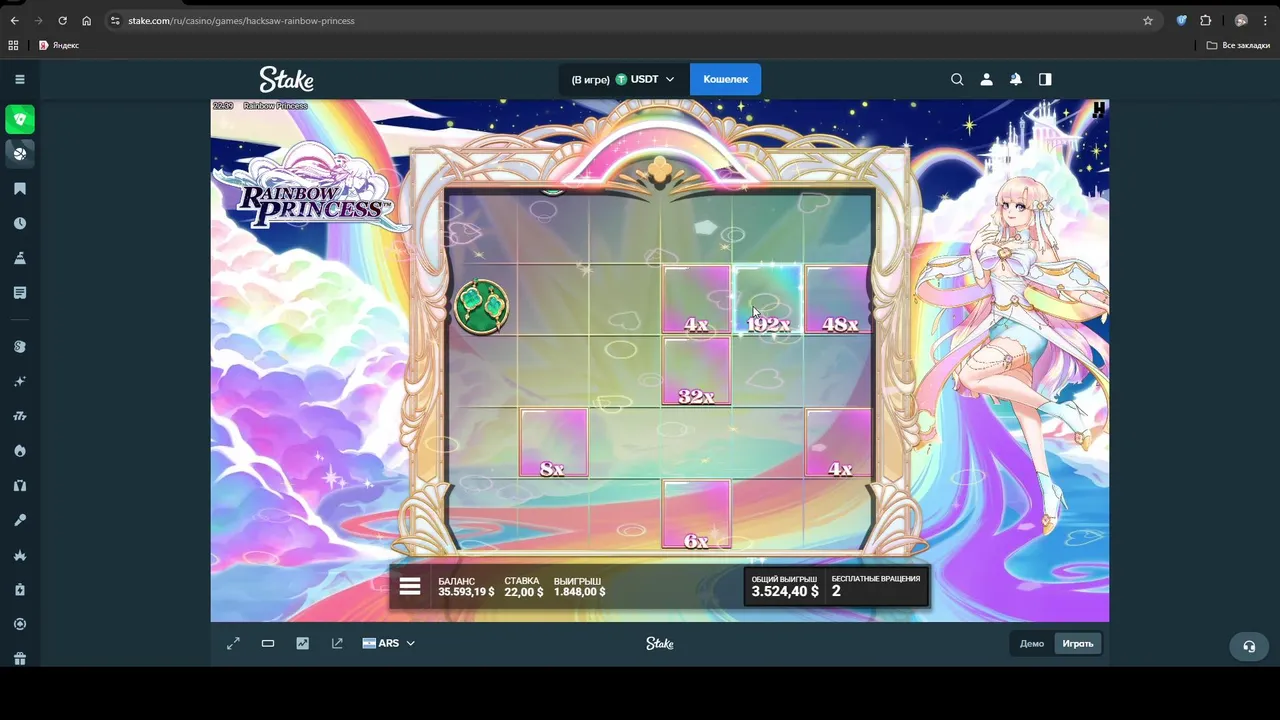Open the ARS display currency dropdown

coord(389,643)
